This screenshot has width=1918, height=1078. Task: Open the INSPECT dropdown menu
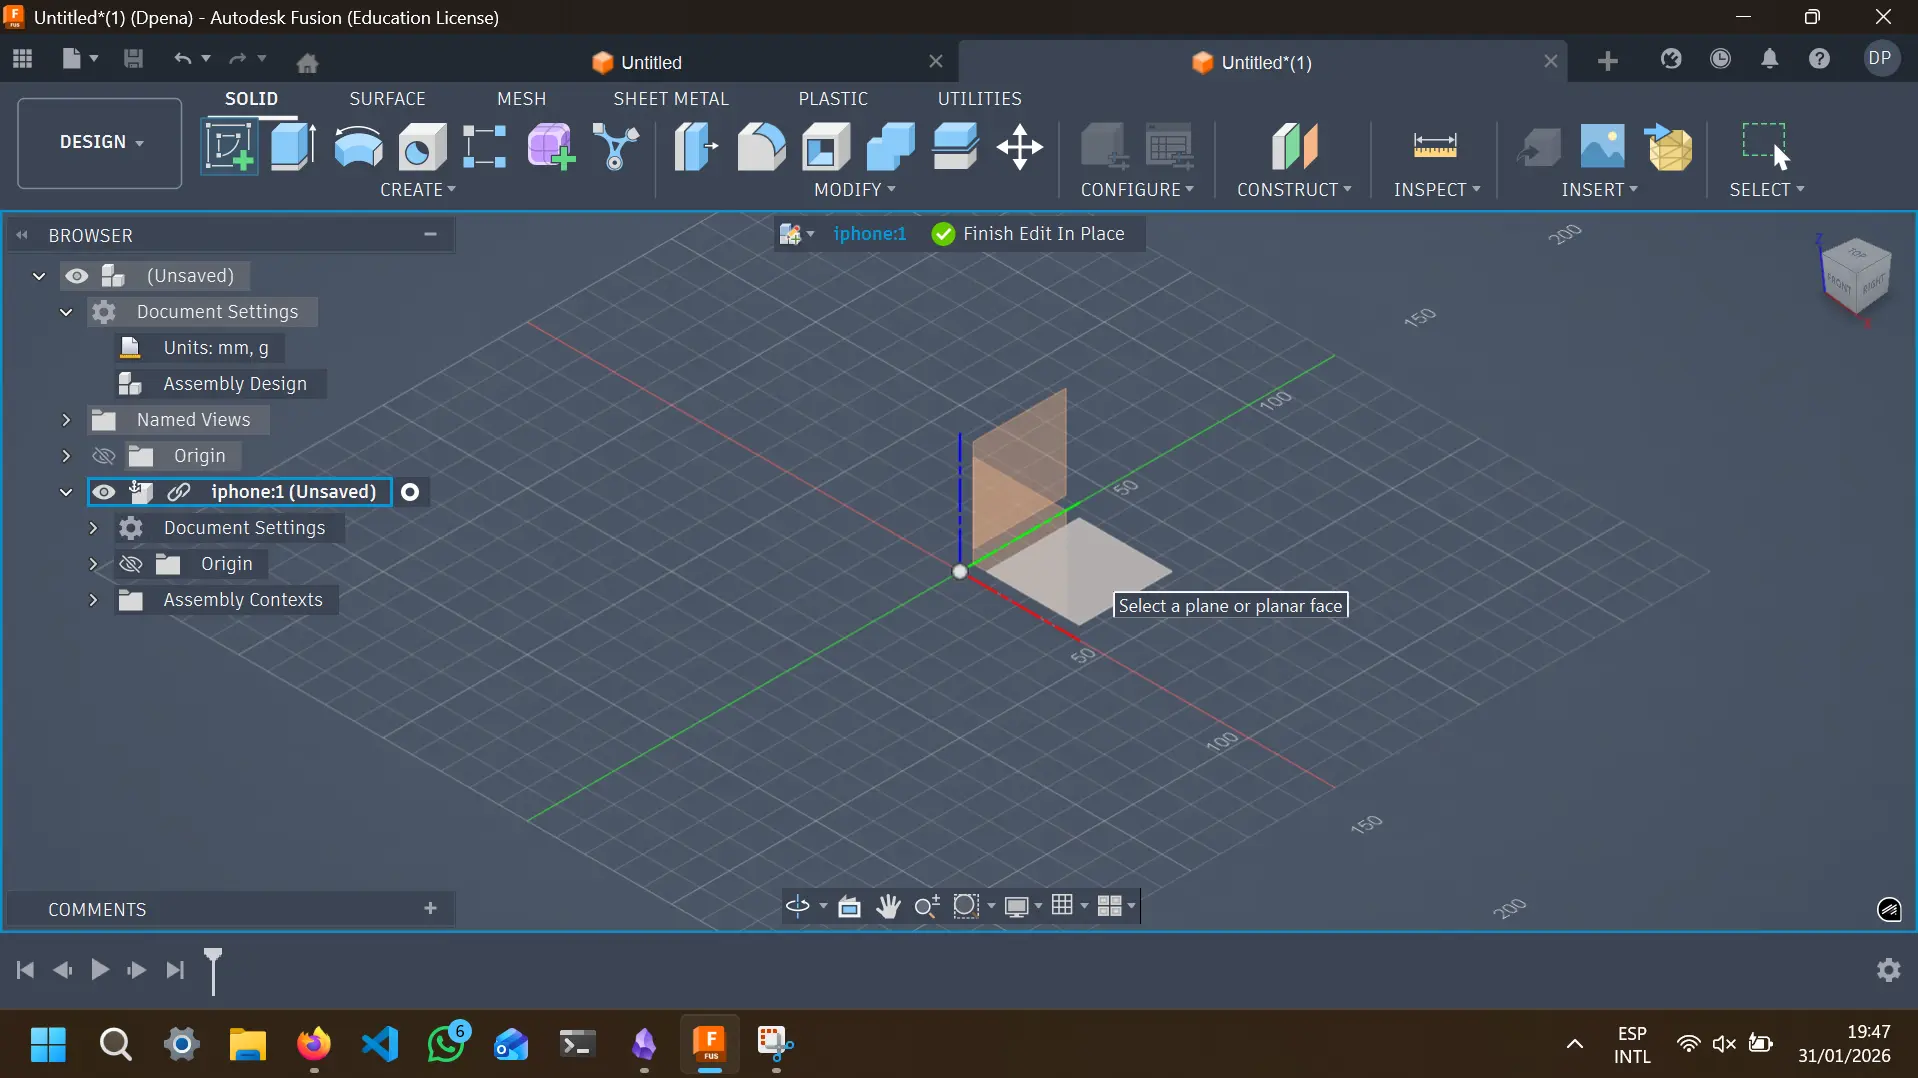1437,190
